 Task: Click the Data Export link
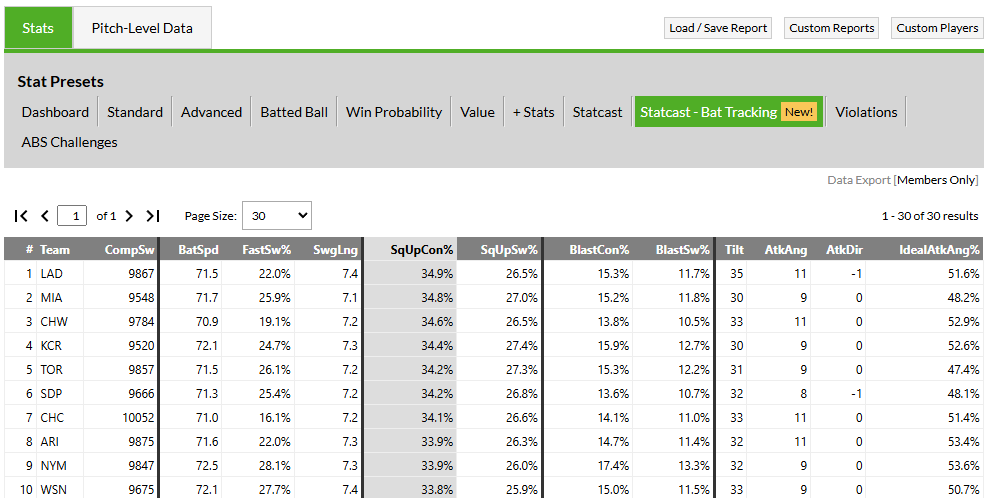(858, 180)
